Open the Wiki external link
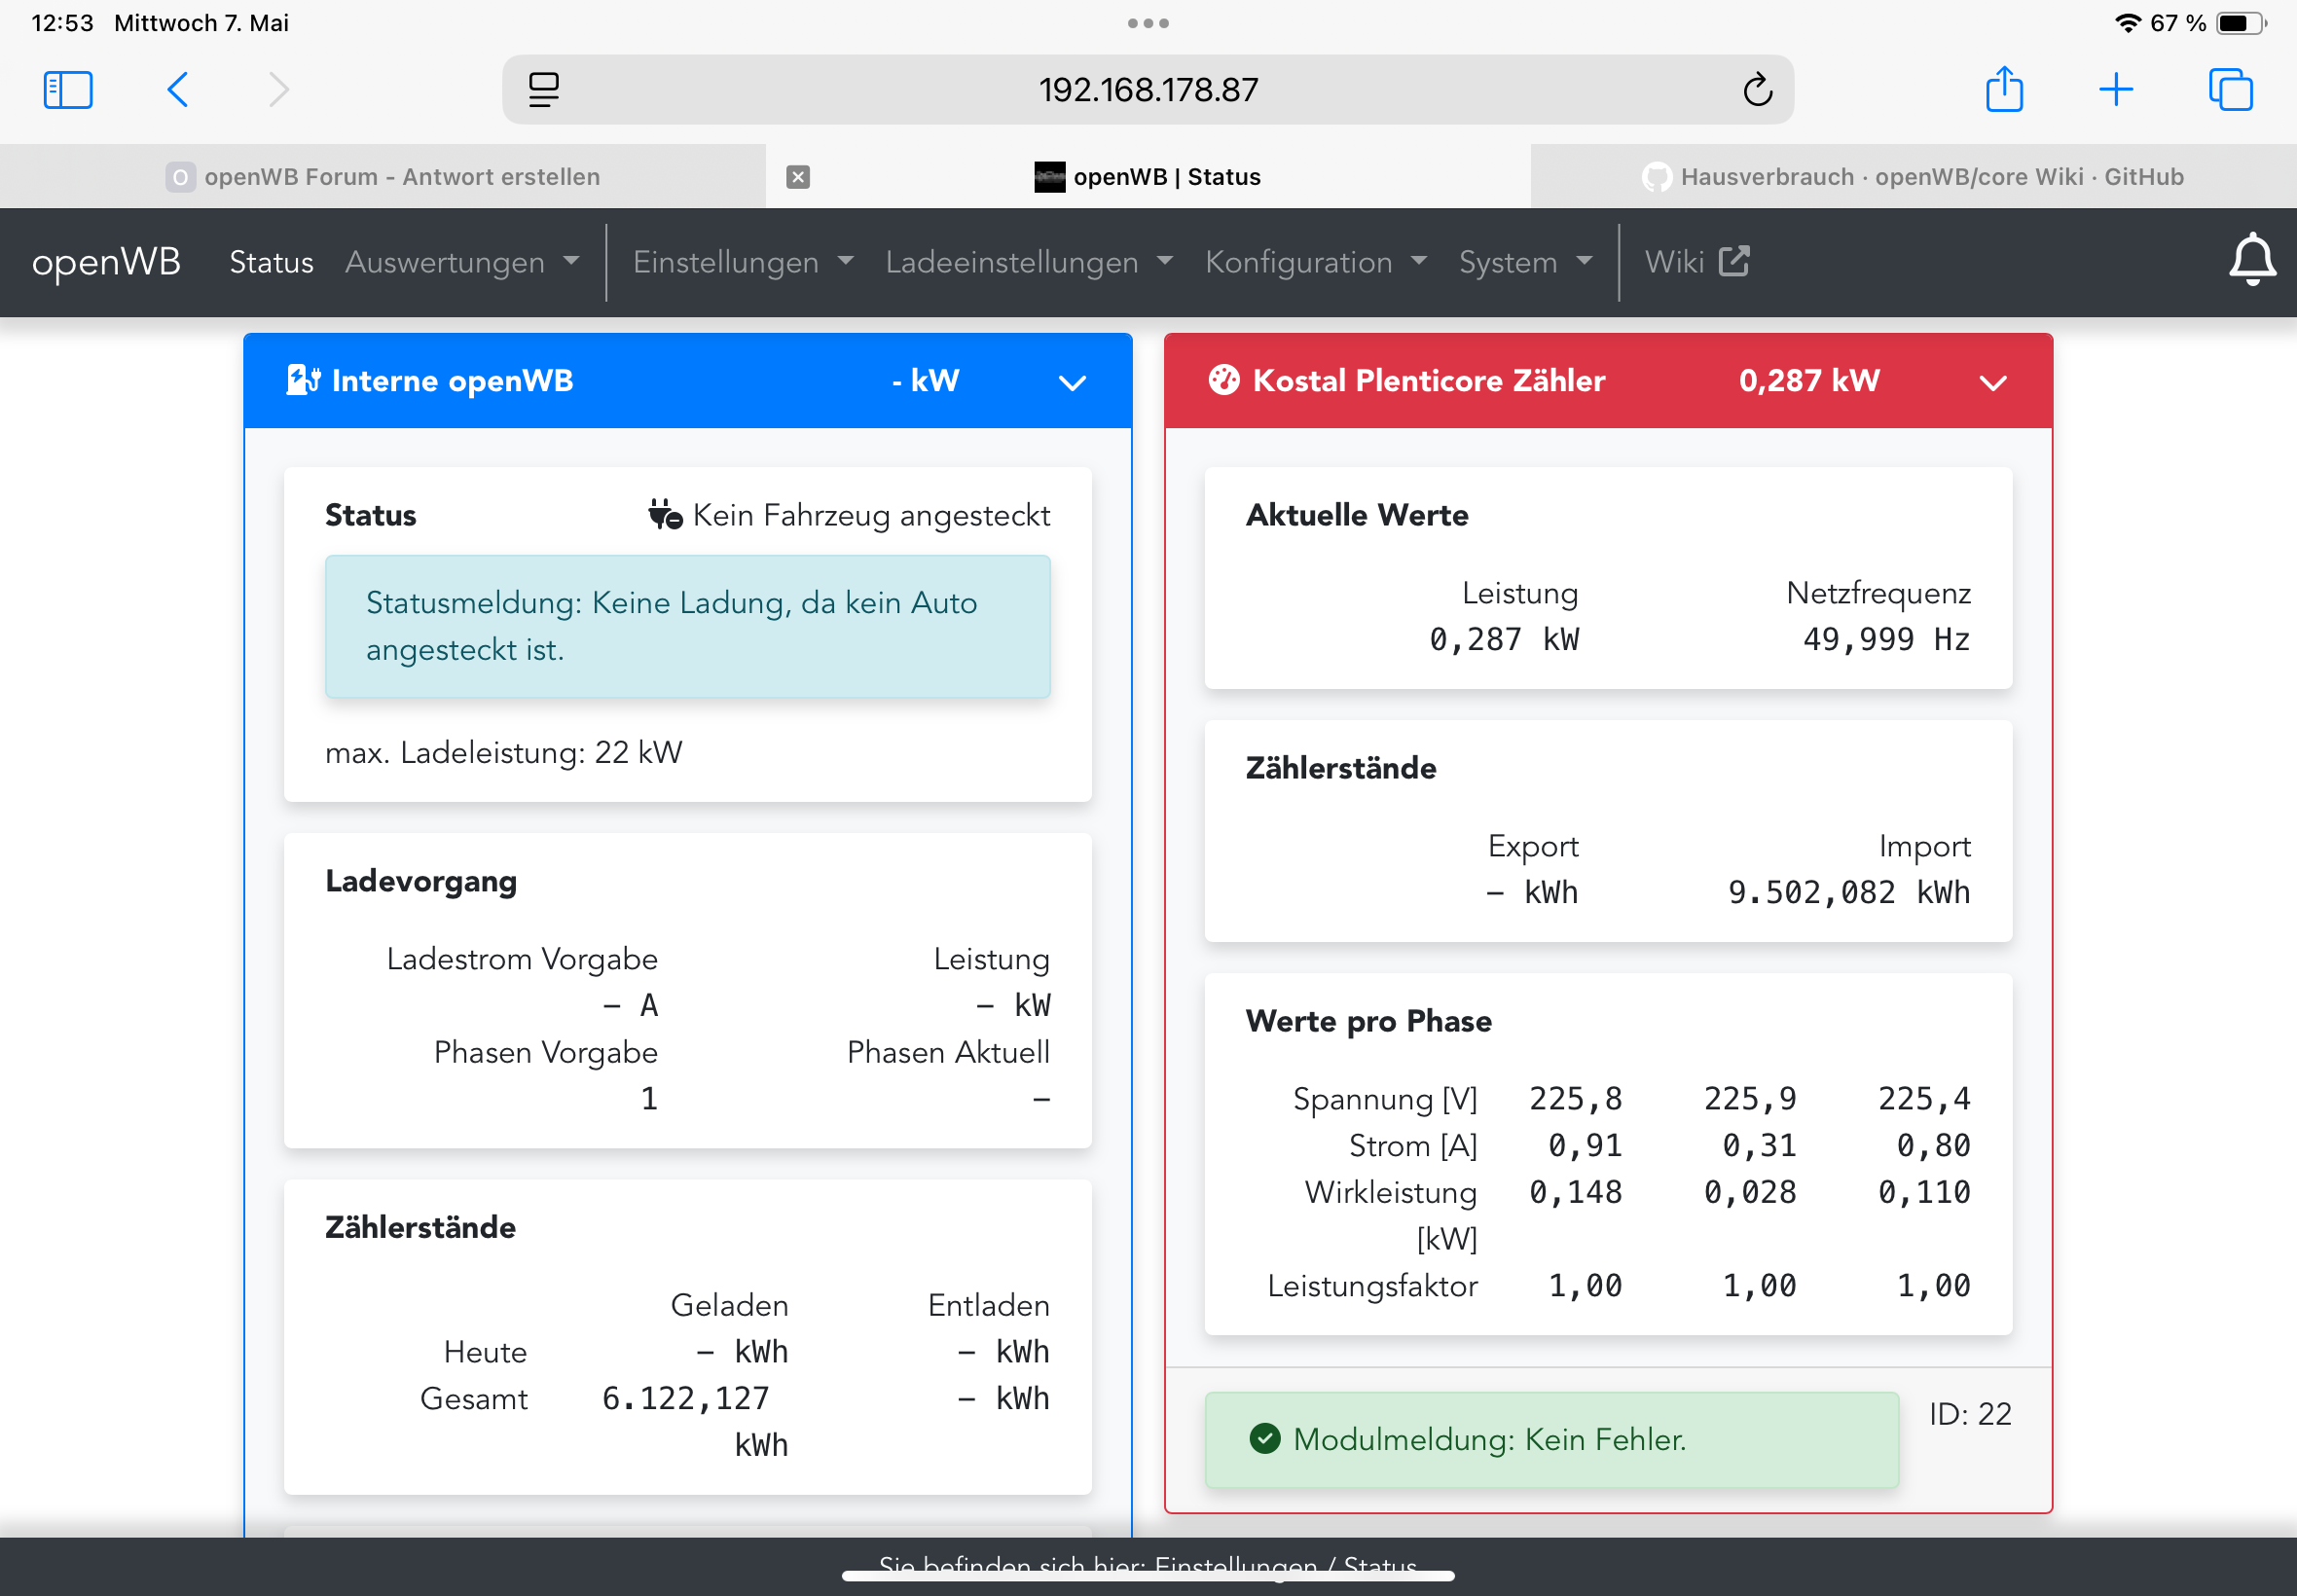This screenshot has height=1596, width=2297. (x=1697, y=262)
